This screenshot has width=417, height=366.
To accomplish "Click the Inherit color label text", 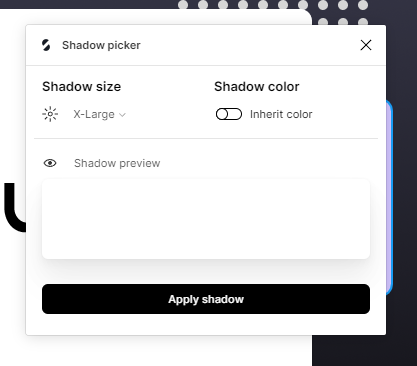I will (281, 114).
